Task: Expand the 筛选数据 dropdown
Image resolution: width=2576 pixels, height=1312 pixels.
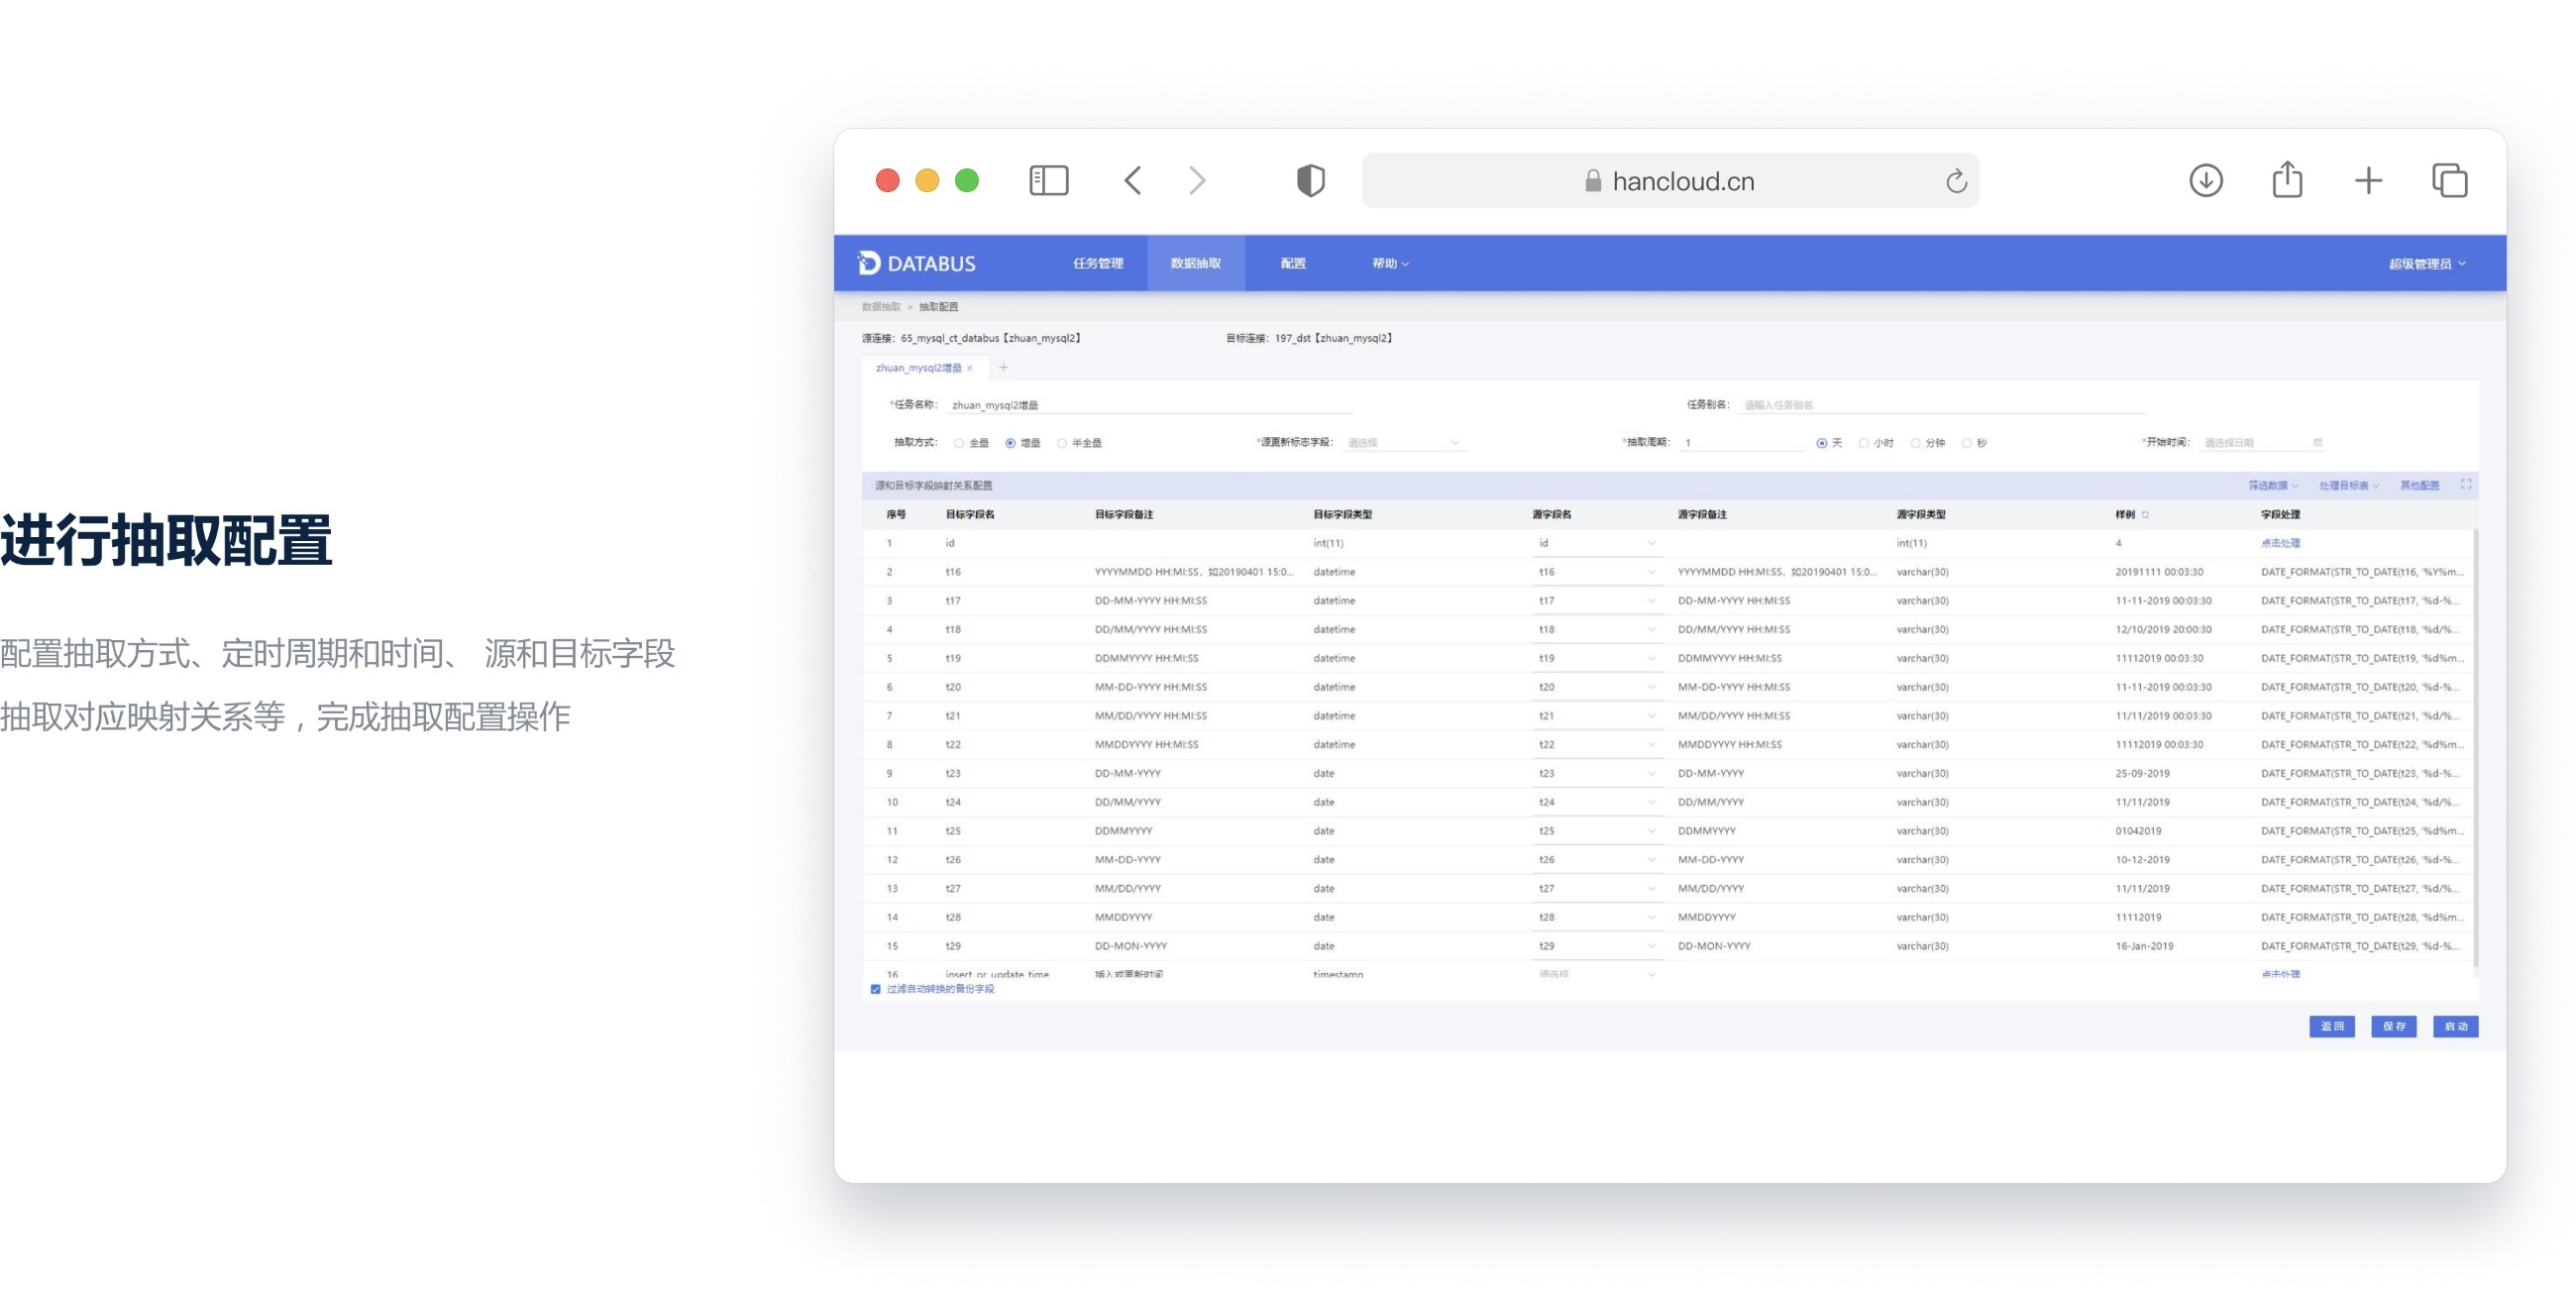Action: [x=2272, y=486]
